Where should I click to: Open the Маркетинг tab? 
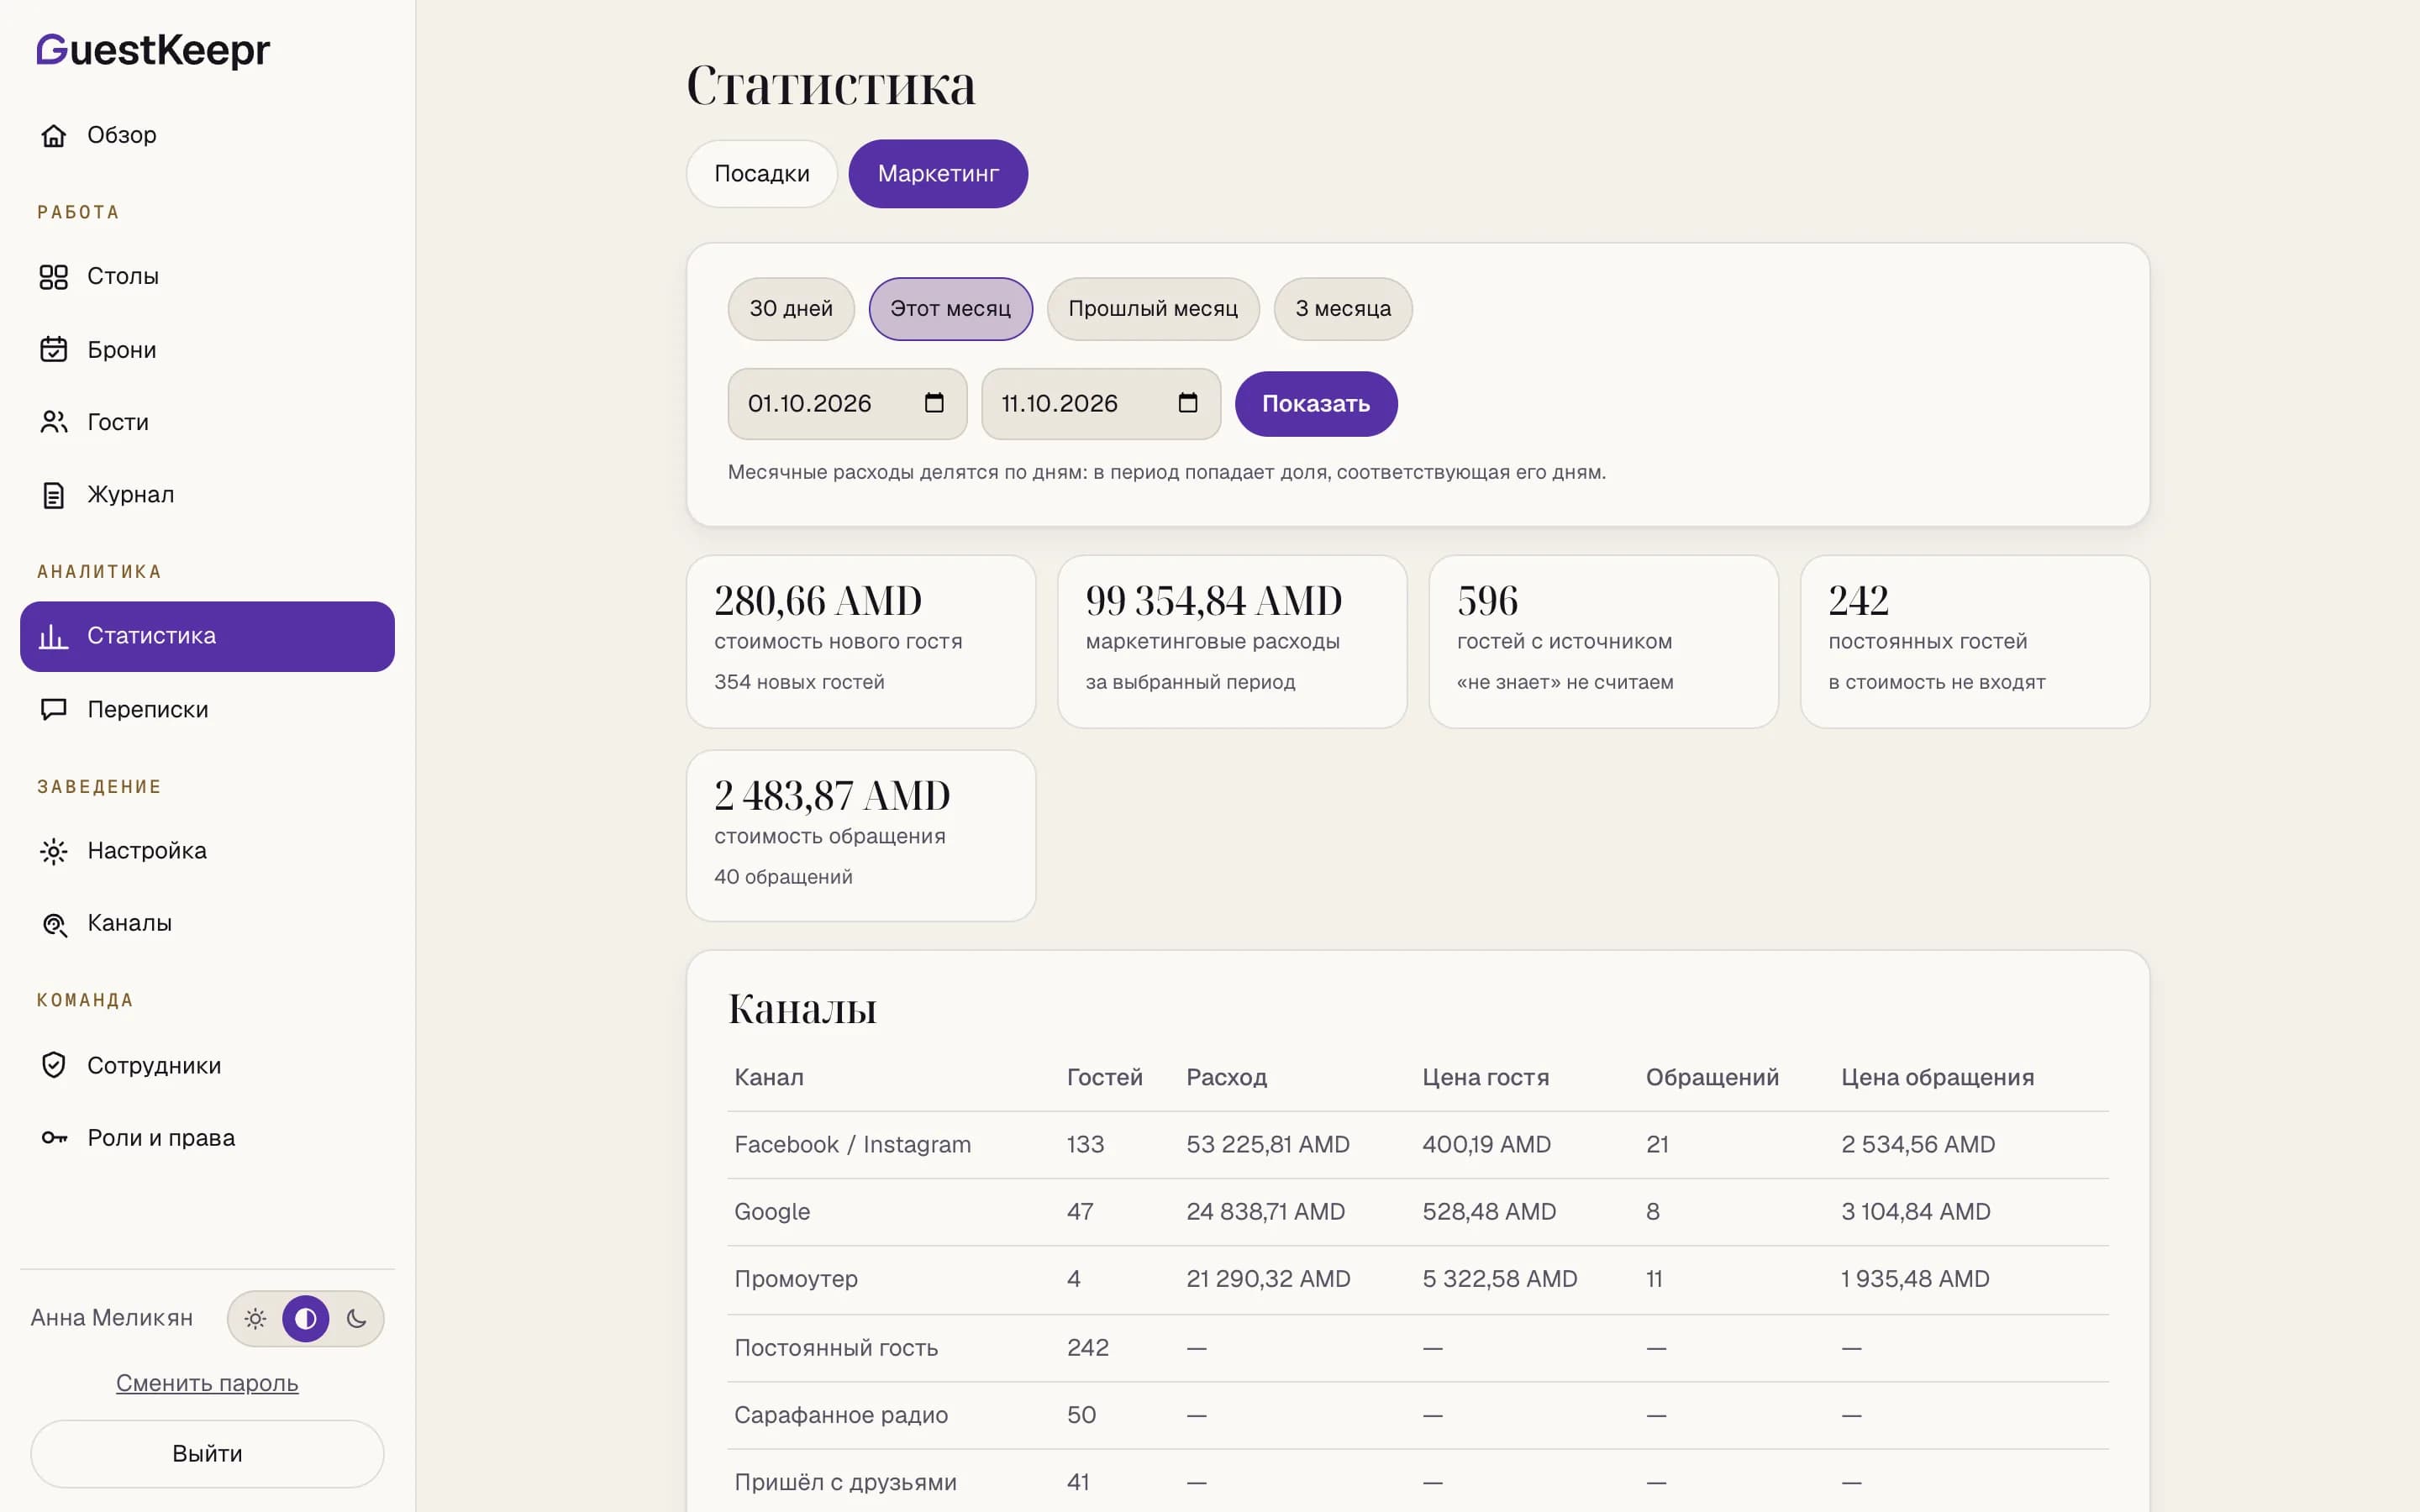[x=938, y=174]
